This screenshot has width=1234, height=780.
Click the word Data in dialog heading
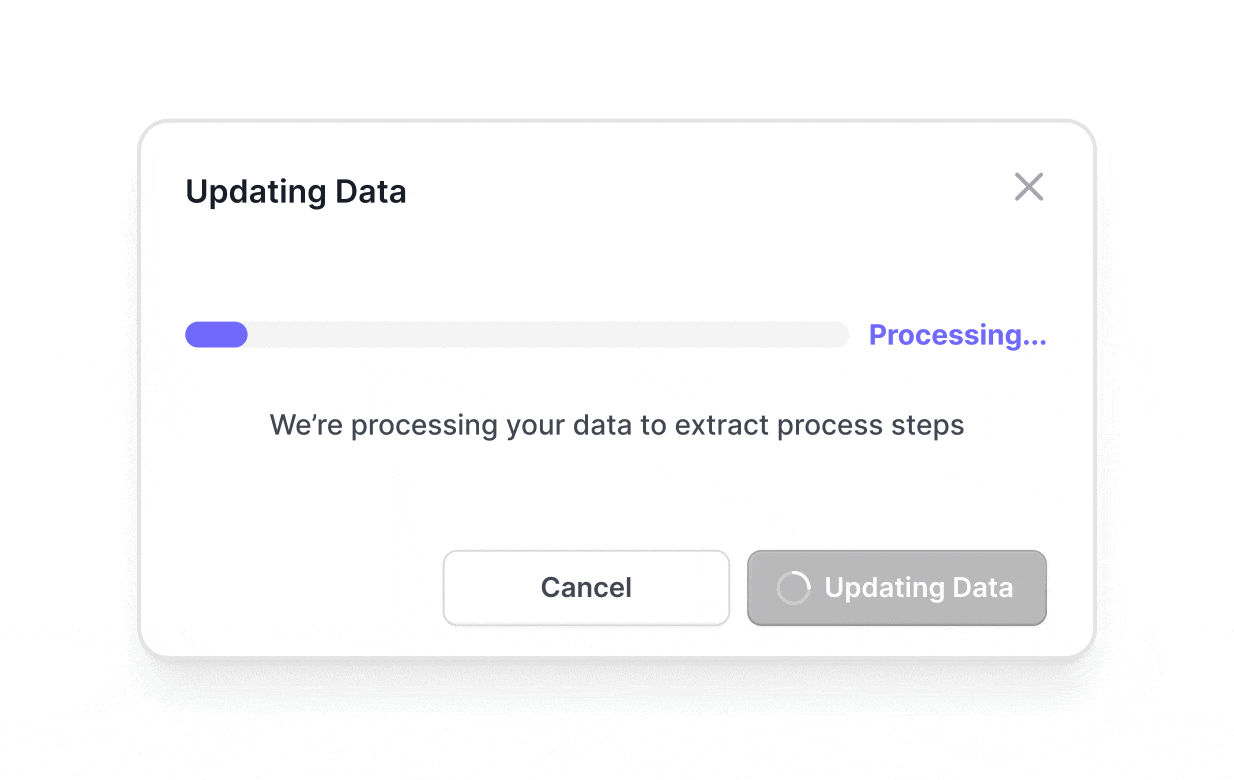(x=370, y=191)
